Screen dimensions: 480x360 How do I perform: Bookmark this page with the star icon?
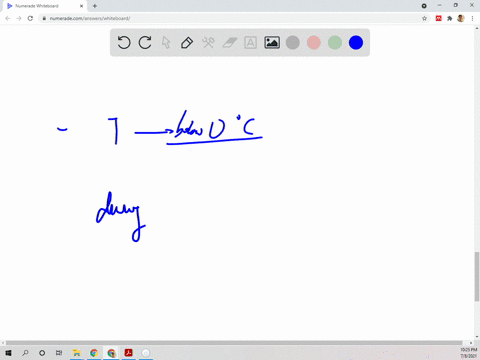[424, 18]
